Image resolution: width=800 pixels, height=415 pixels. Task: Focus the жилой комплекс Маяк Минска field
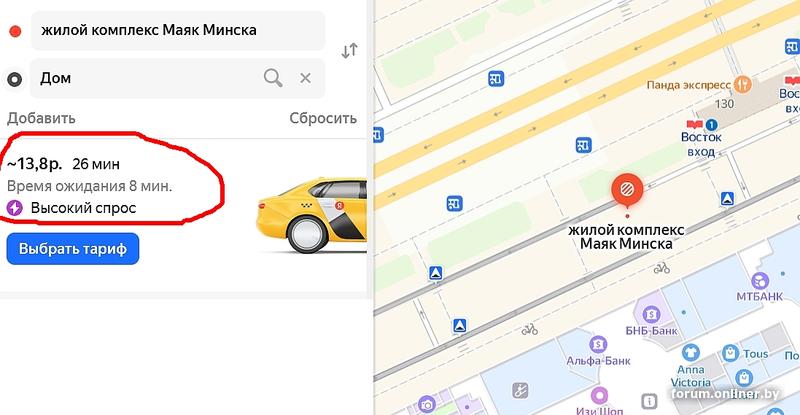178,31
